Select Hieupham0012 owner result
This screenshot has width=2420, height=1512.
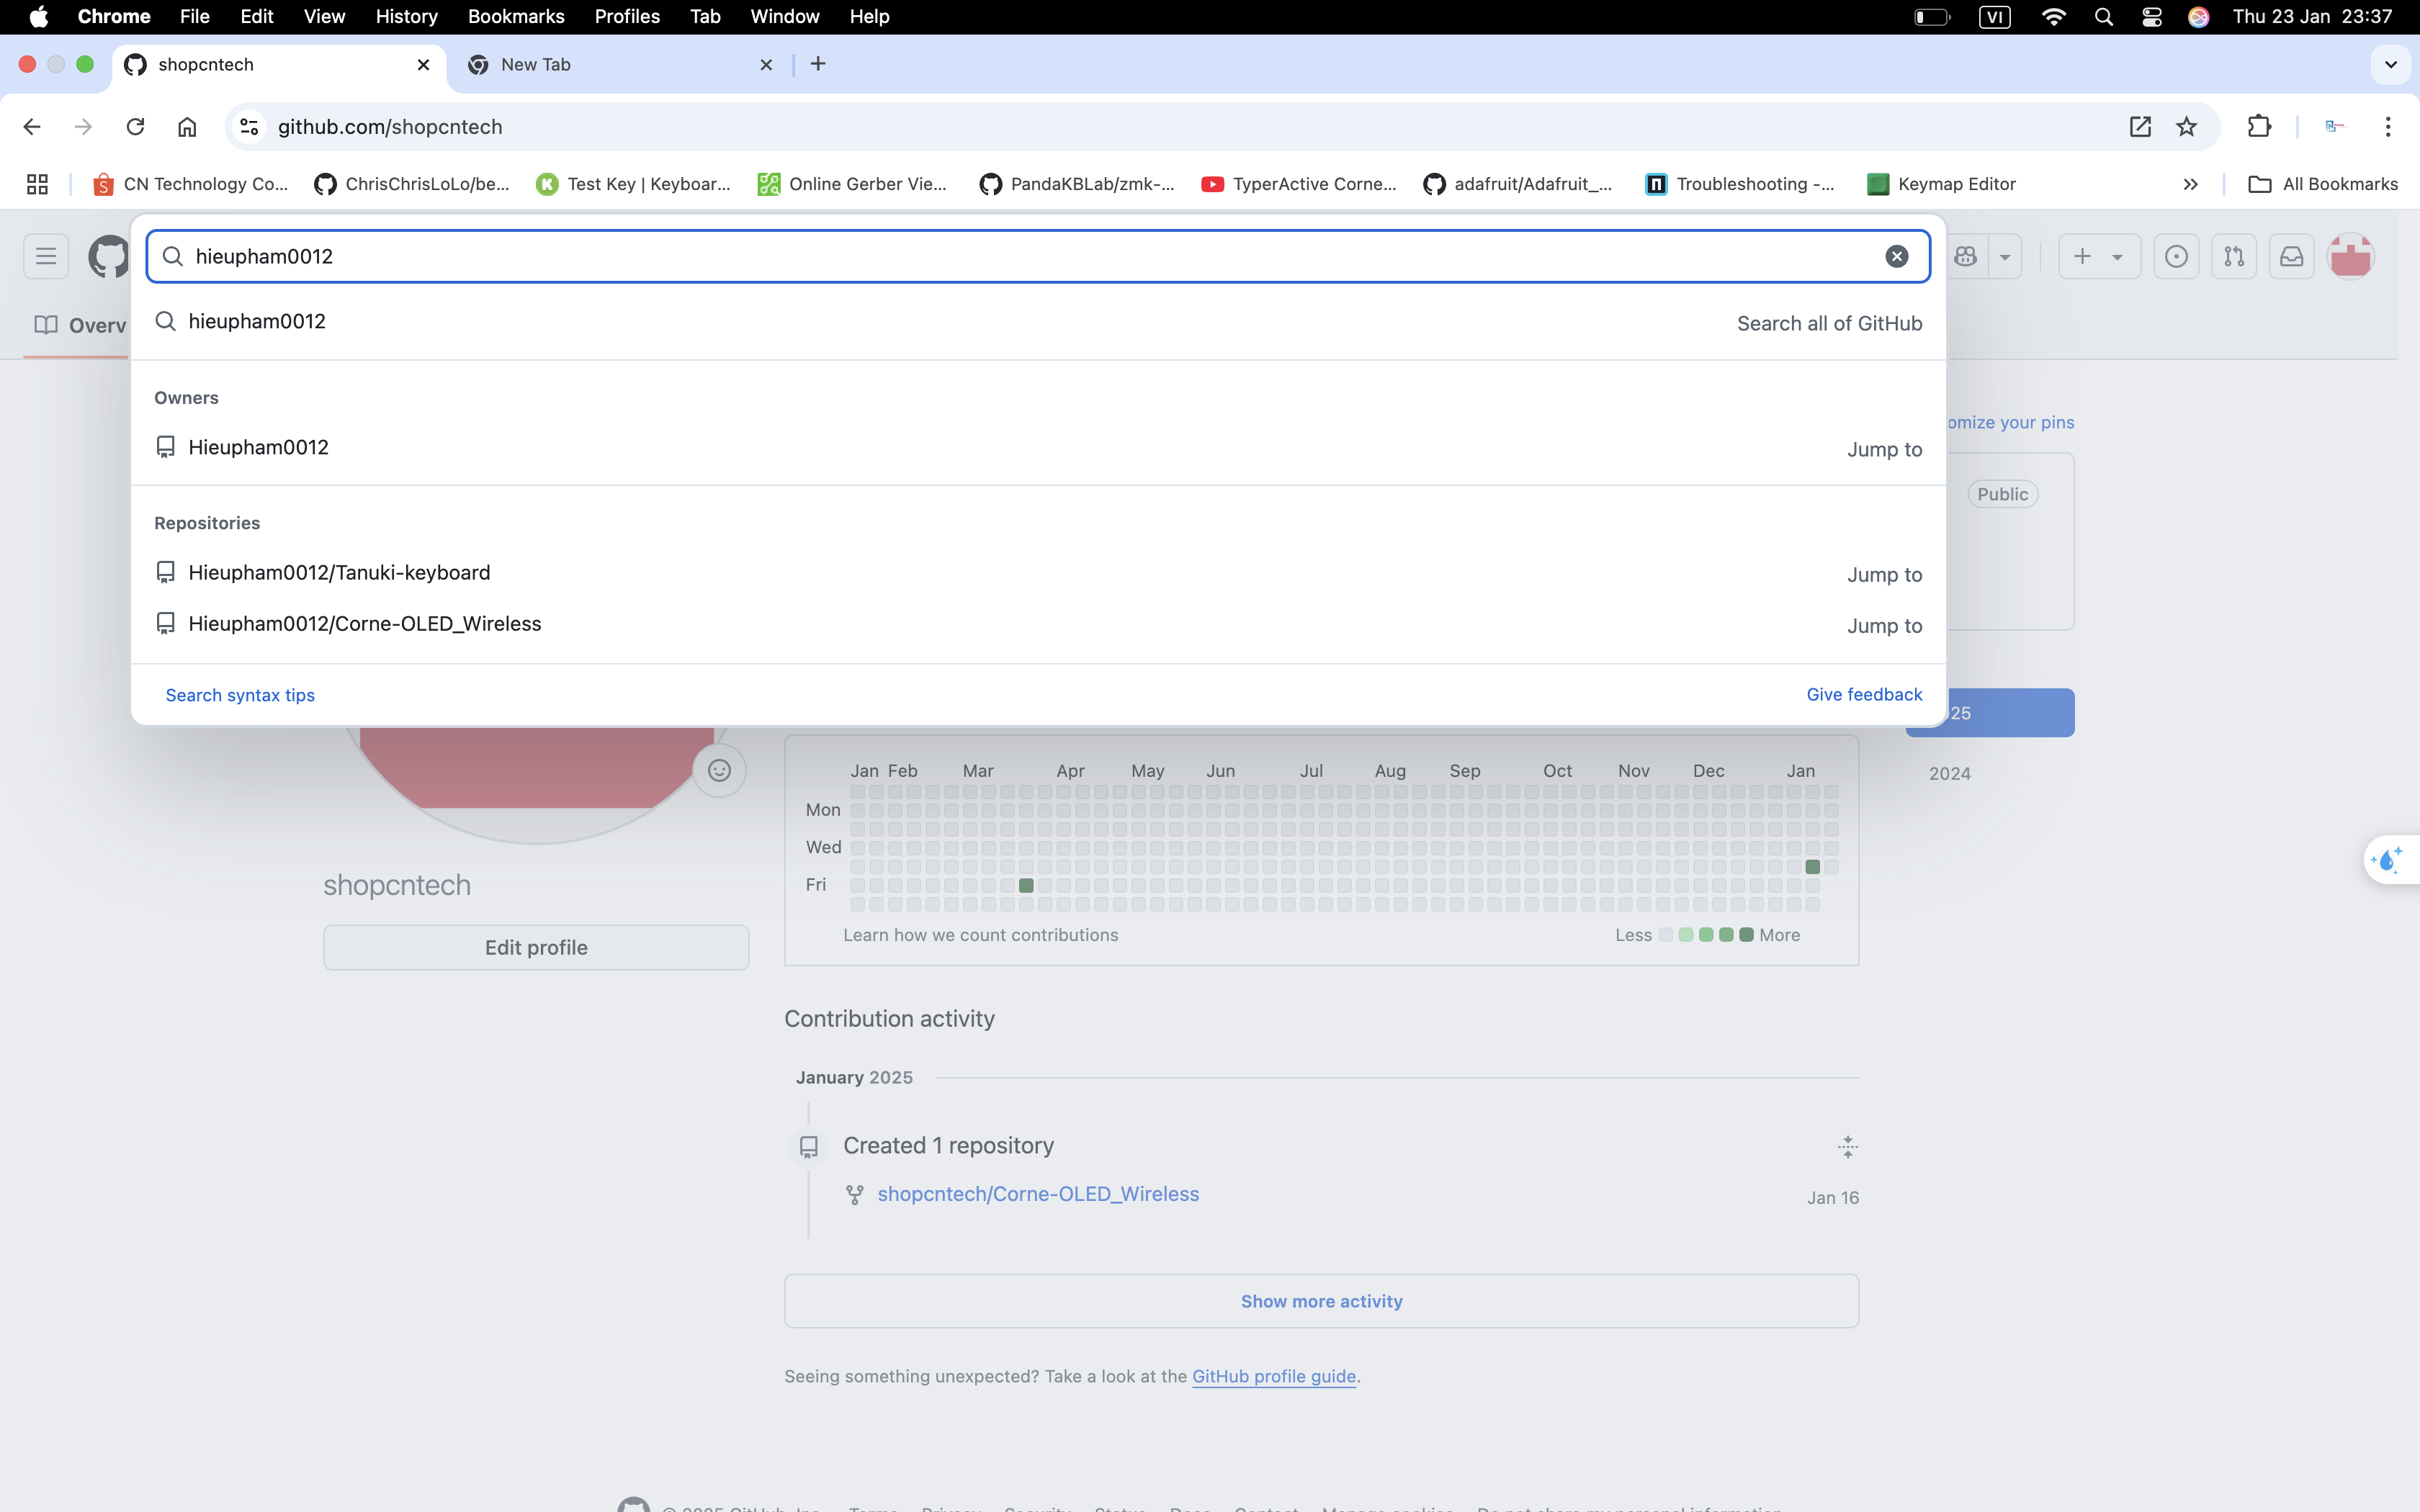(1038, 448)
